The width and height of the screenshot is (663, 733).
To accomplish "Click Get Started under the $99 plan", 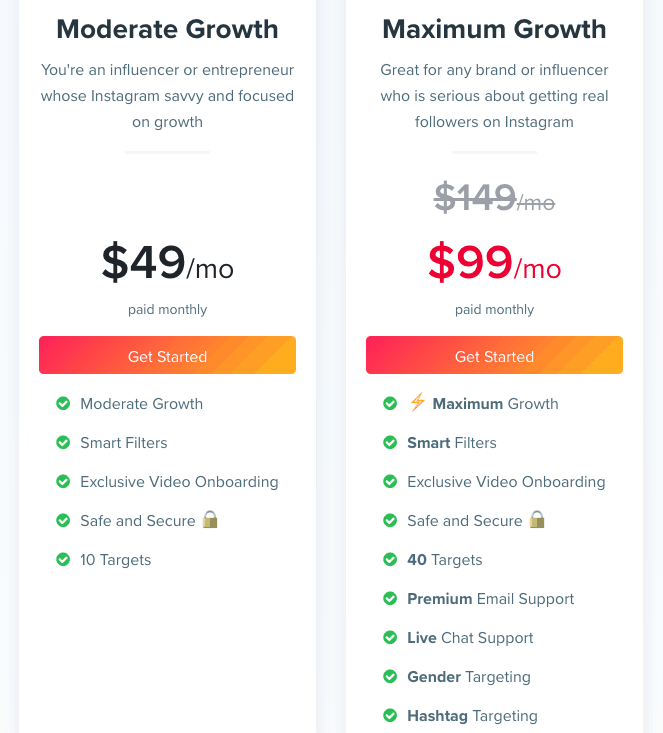I will [x=494, y=355].
